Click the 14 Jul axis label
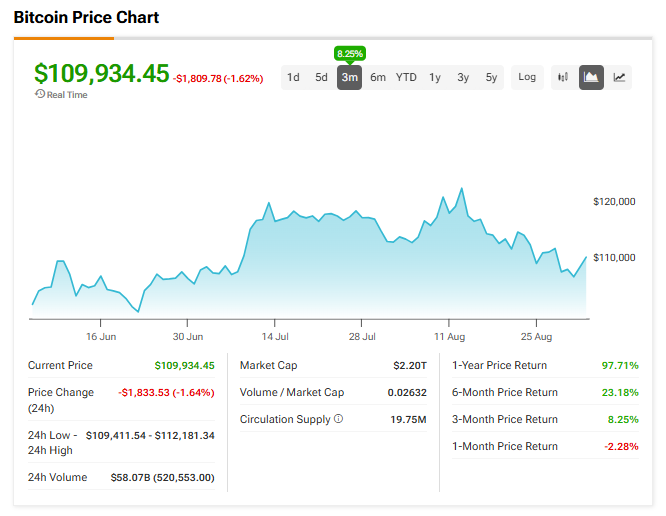The image size is (666, 516). tap(275, 337)
